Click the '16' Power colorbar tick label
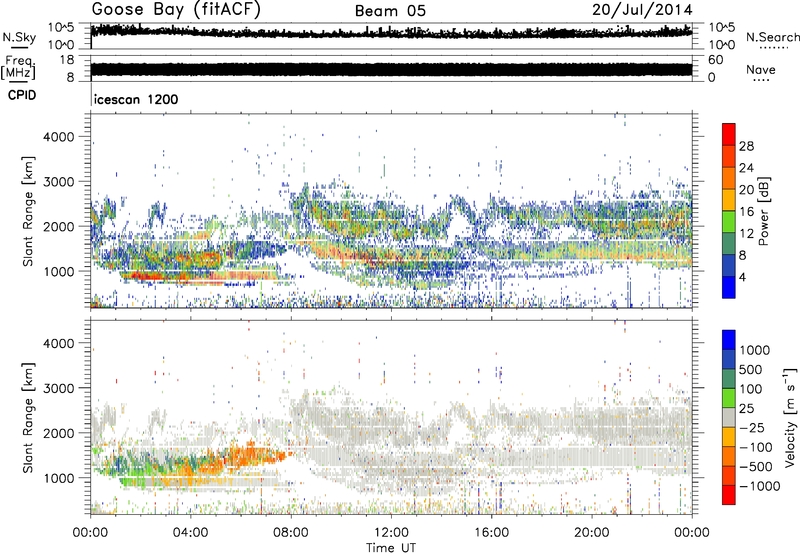This screenshot has height=554, width=800. tap(746, 212)
